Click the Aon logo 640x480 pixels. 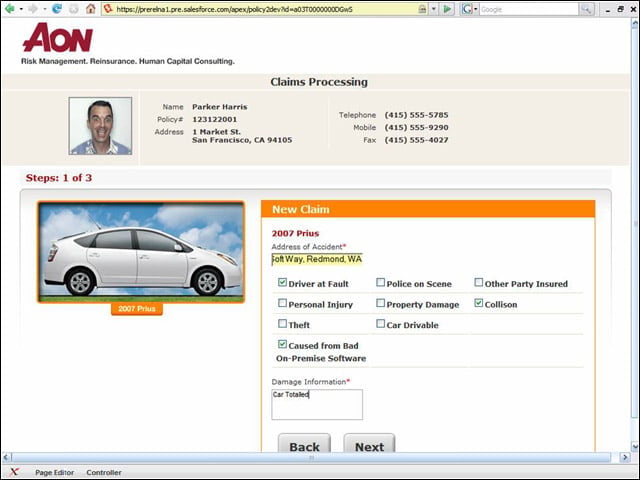(x=58, y=38)
